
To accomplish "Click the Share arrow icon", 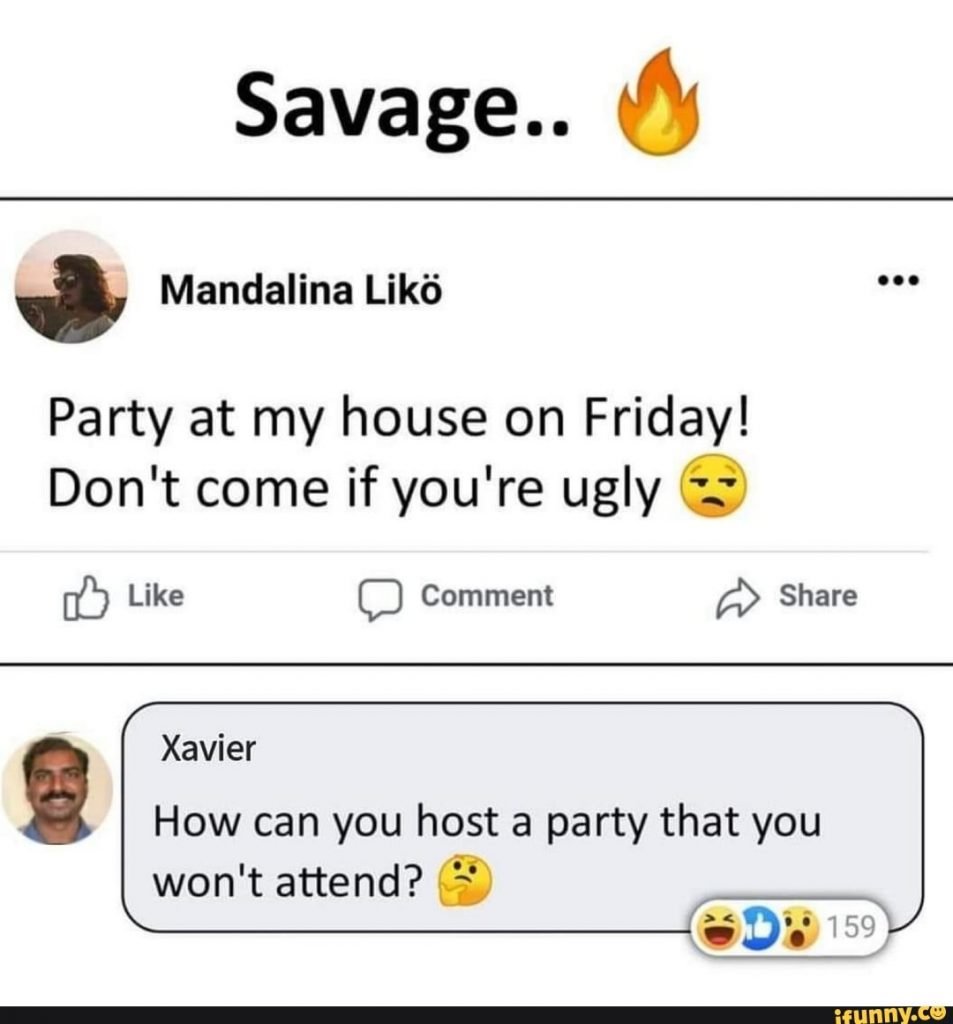I will pyautogui.click(x=737, y=597).
